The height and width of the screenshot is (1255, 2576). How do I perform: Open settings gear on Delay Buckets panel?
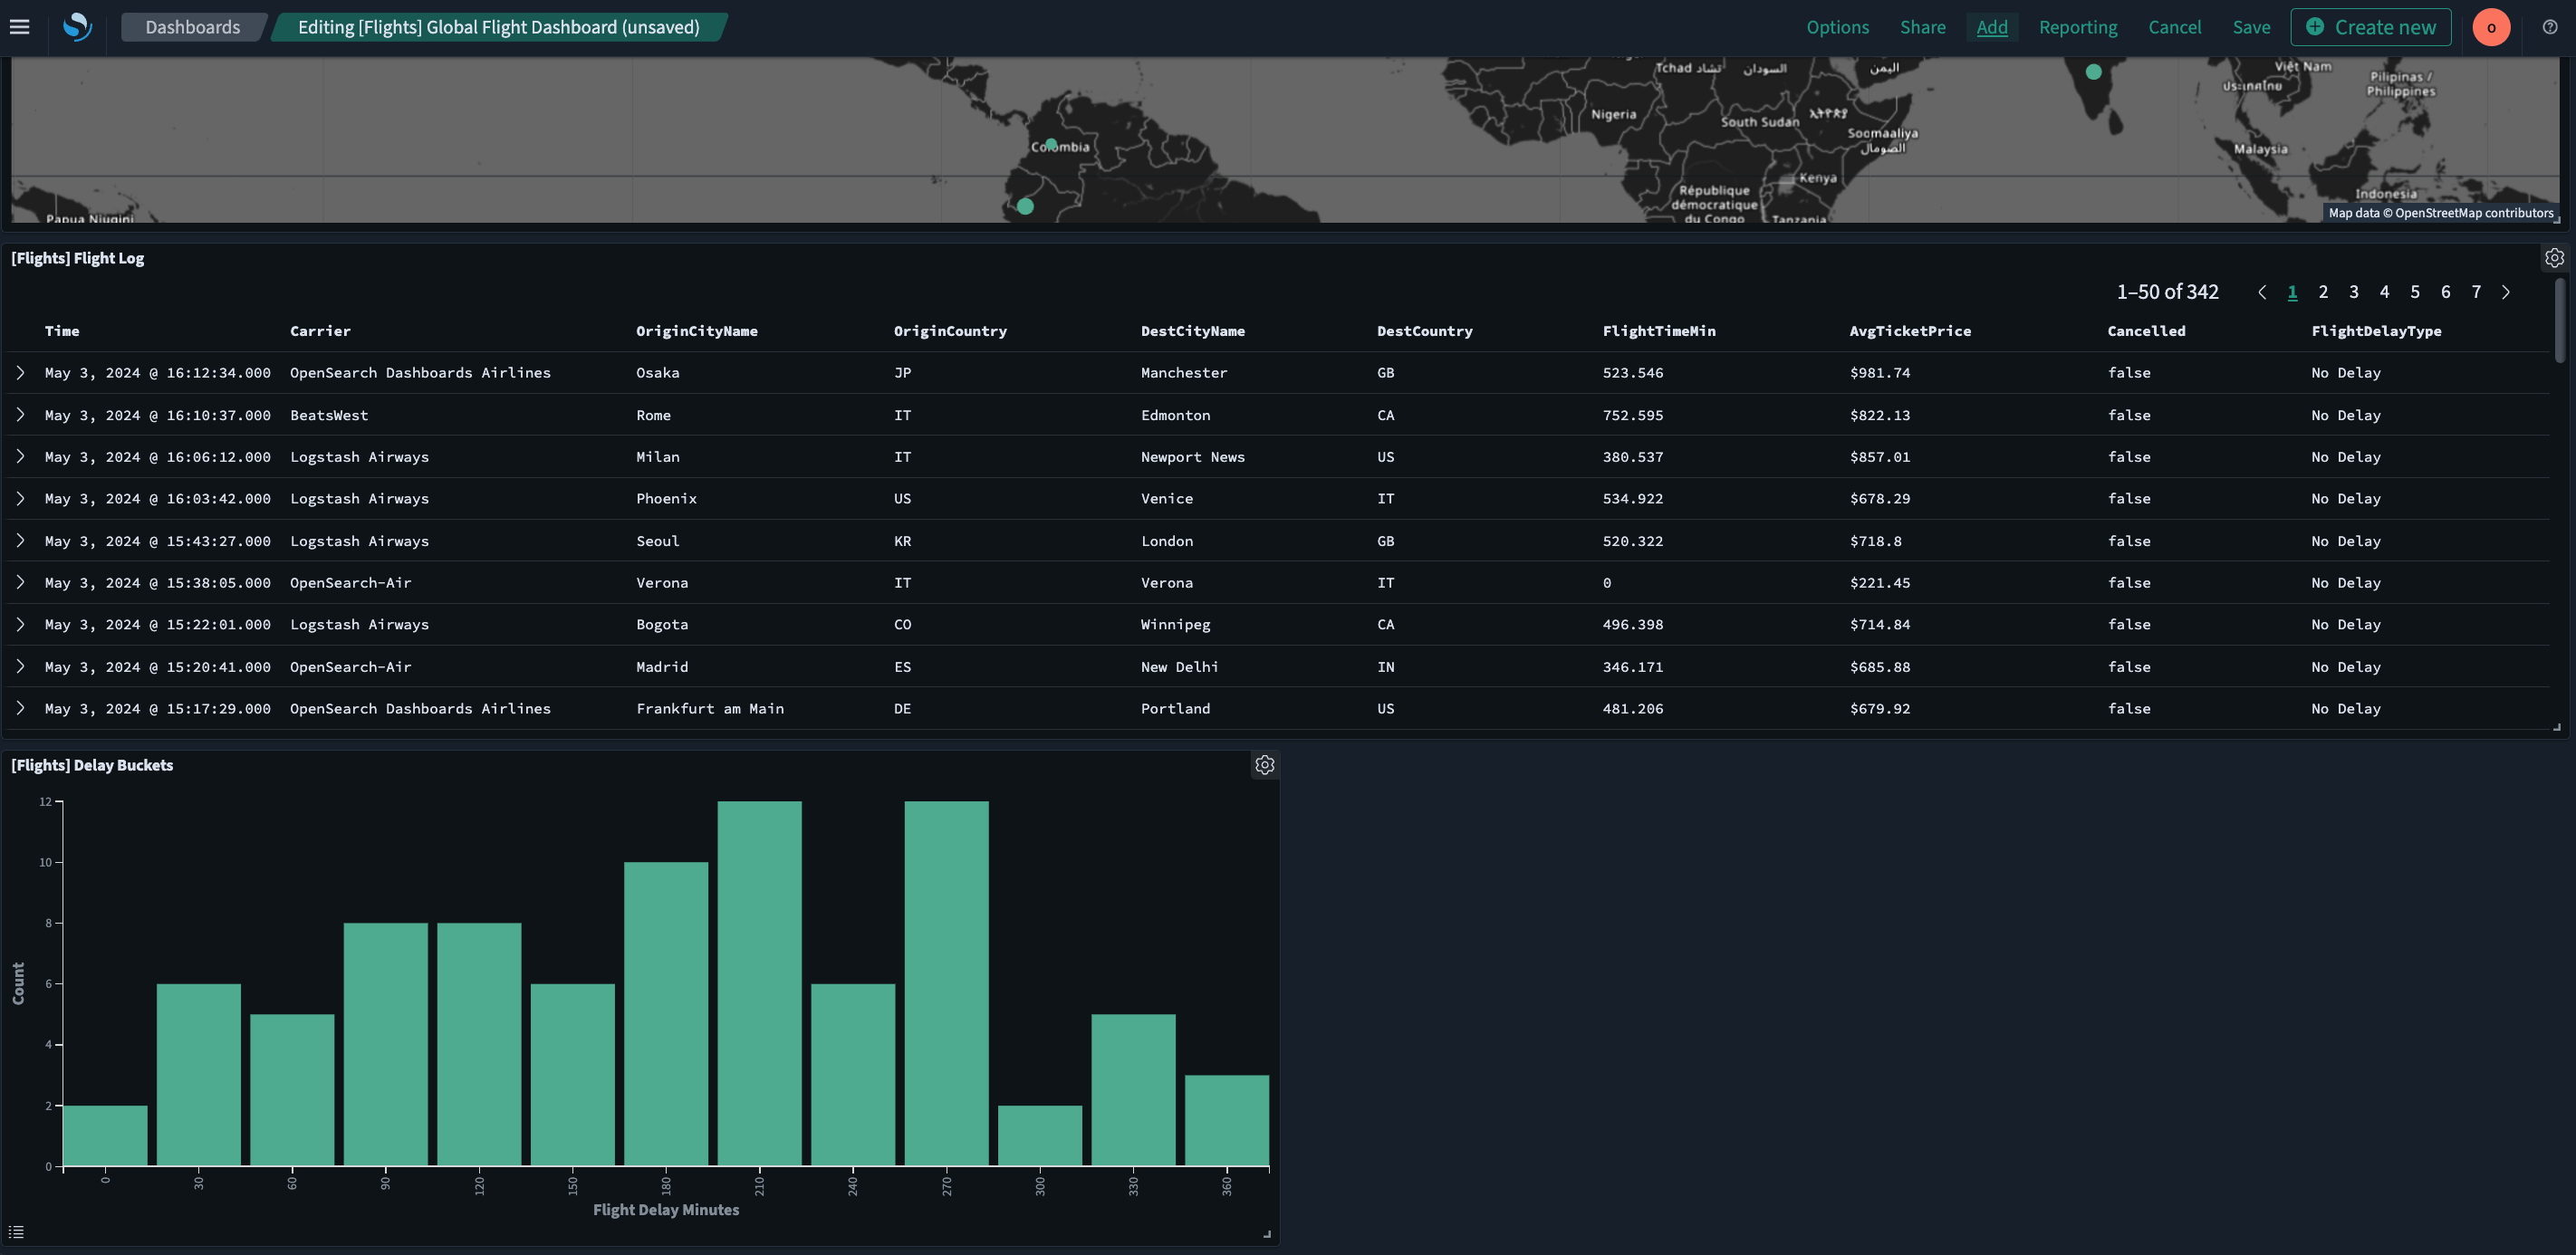pyautogui.click(x=1264, y=764)
